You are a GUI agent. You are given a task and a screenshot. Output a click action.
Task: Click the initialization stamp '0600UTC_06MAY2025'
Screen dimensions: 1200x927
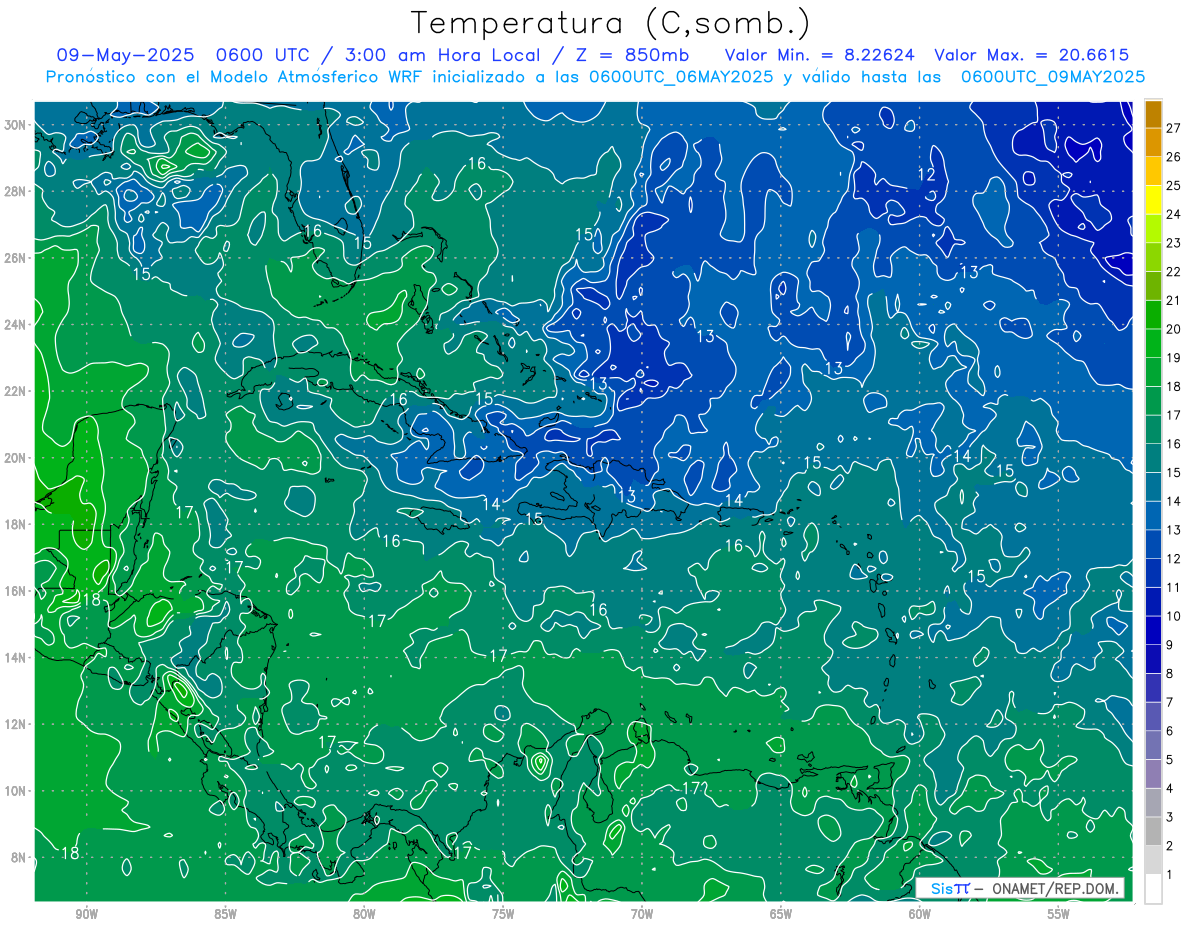681,76
